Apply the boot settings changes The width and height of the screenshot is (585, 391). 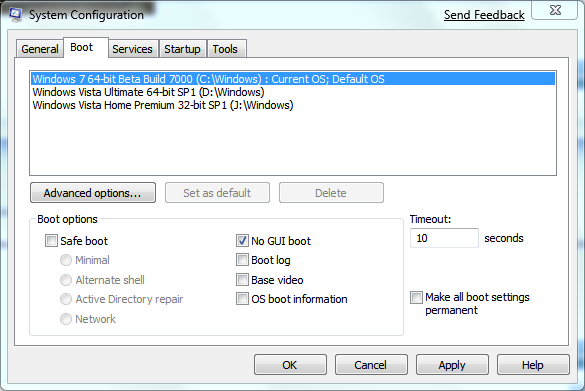pos(452,365)
